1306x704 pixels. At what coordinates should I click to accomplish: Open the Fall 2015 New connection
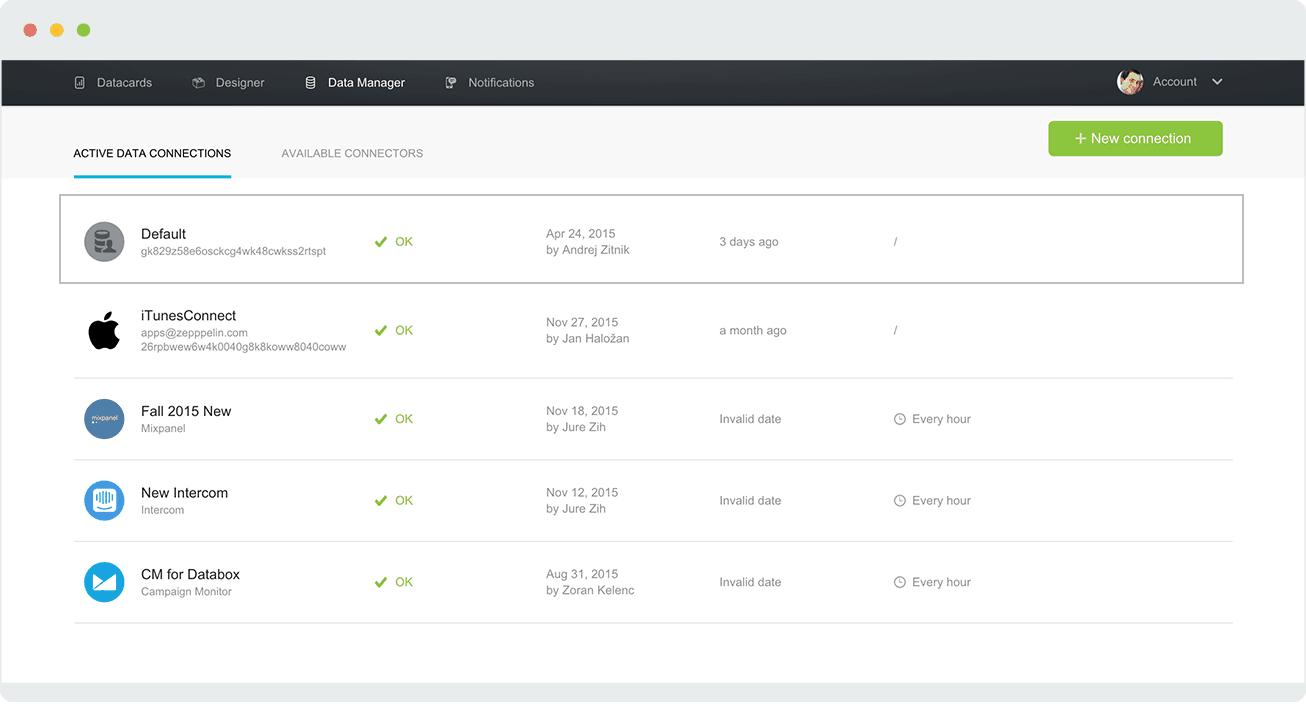pos(186,411)
